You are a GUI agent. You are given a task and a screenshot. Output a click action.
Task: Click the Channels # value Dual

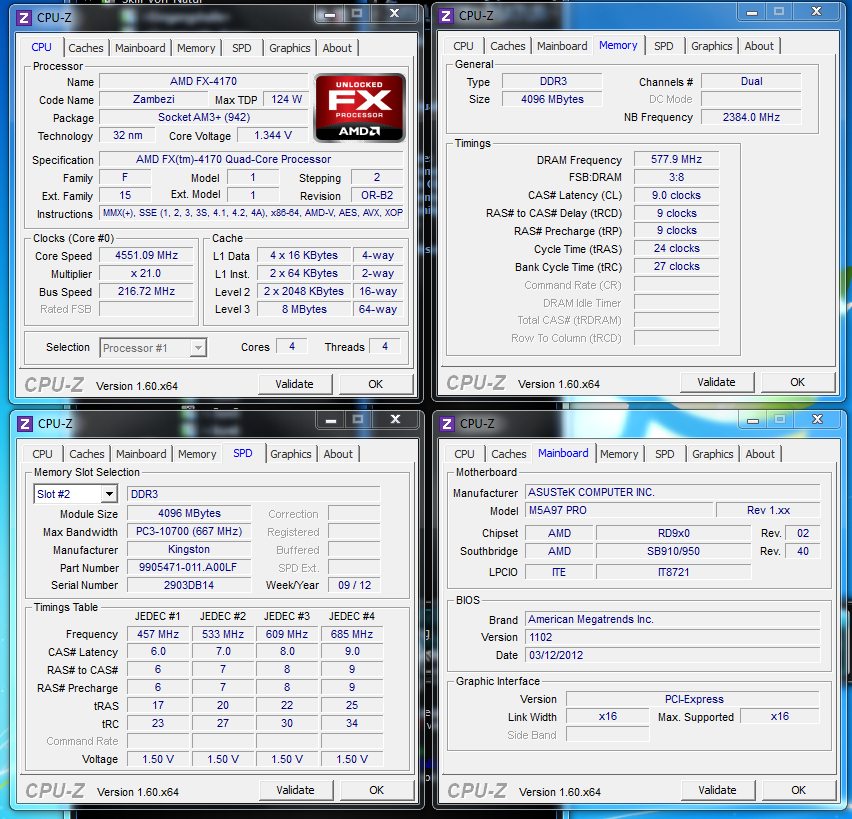click(x=751, y=82)
